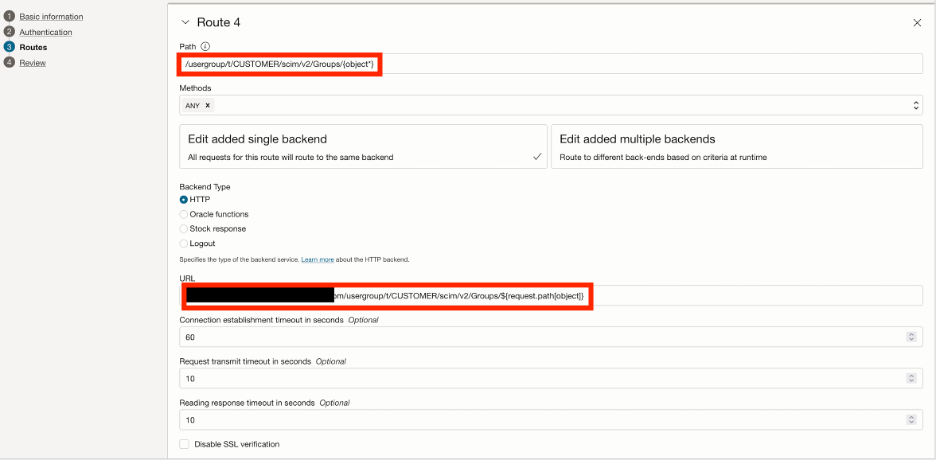This screenshot has width=936, height=460.
Task: Close the Route 4 panel
Action: point(917,23)
